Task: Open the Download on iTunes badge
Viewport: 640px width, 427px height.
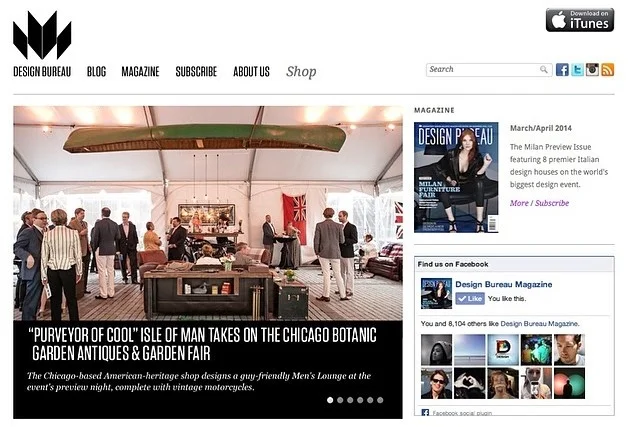Action: pos(580,20)
